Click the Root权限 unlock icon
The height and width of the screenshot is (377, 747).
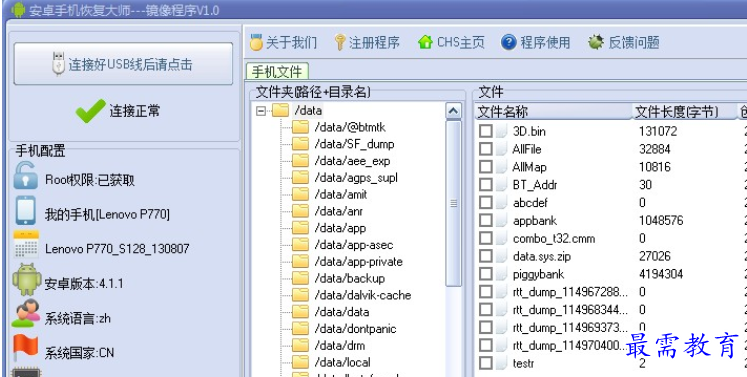[25, 175]
